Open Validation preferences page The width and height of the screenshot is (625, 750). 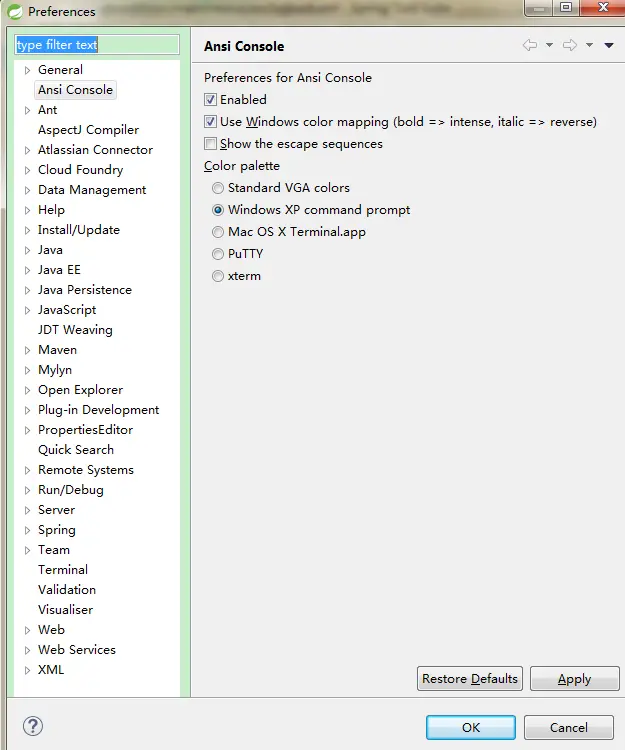pos(67,590)
